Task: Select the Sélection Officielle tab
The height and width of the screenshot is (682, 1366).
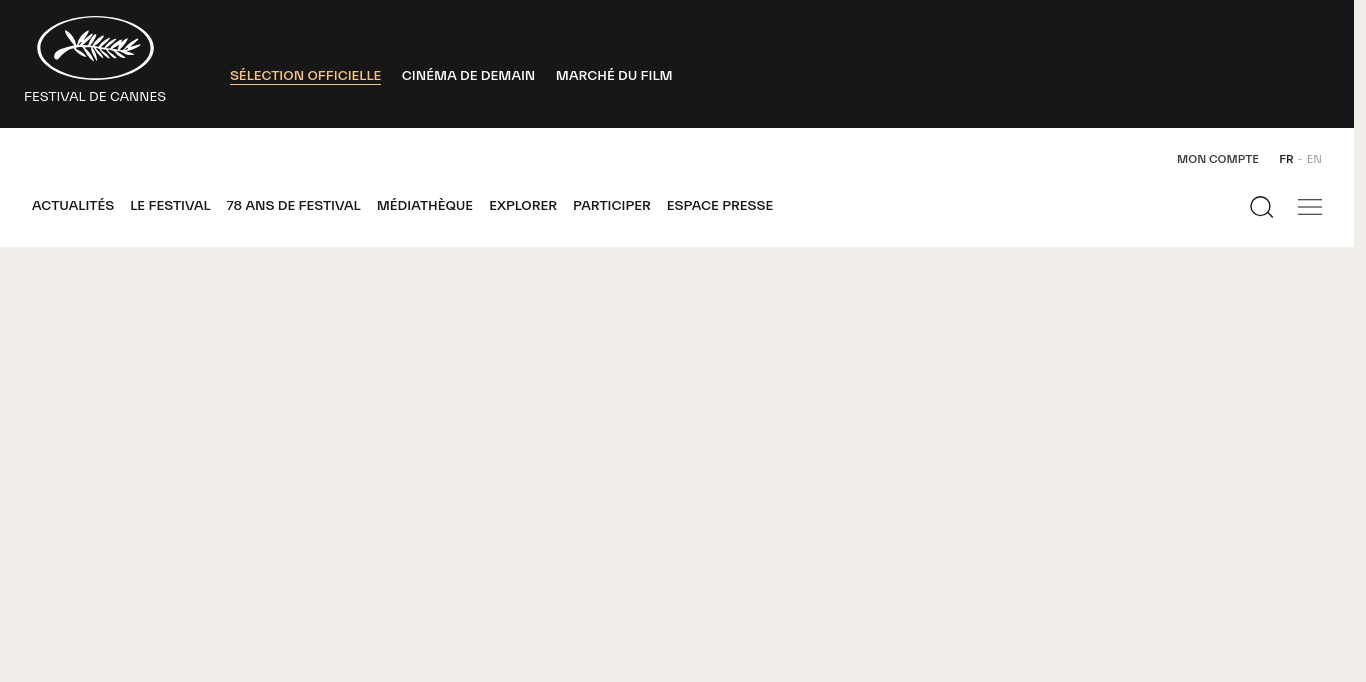Action: pyautogui.click(x=305, y=76)
